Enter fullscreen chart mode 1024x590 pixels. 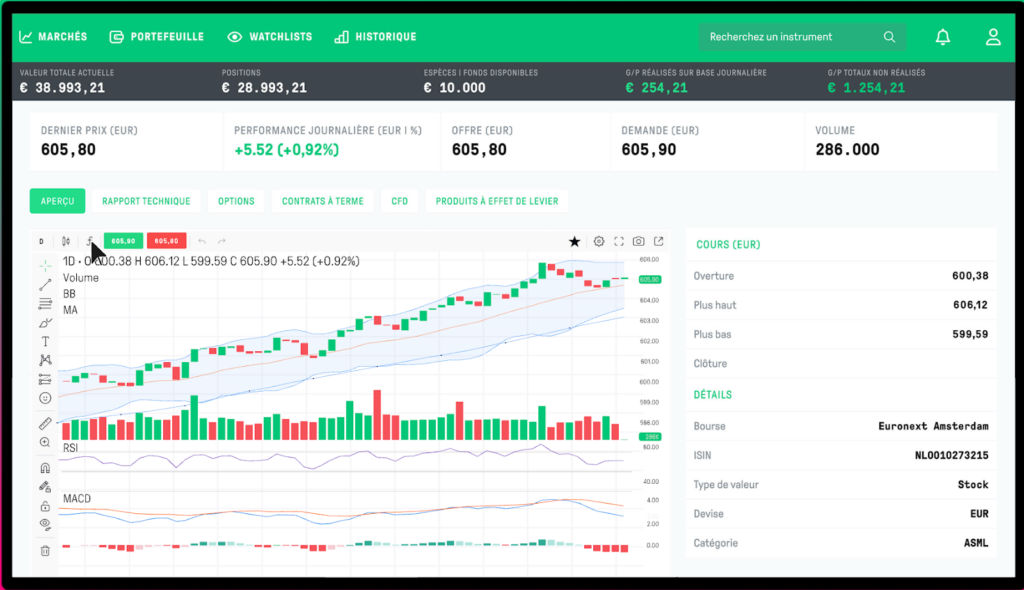coord(619,241)
